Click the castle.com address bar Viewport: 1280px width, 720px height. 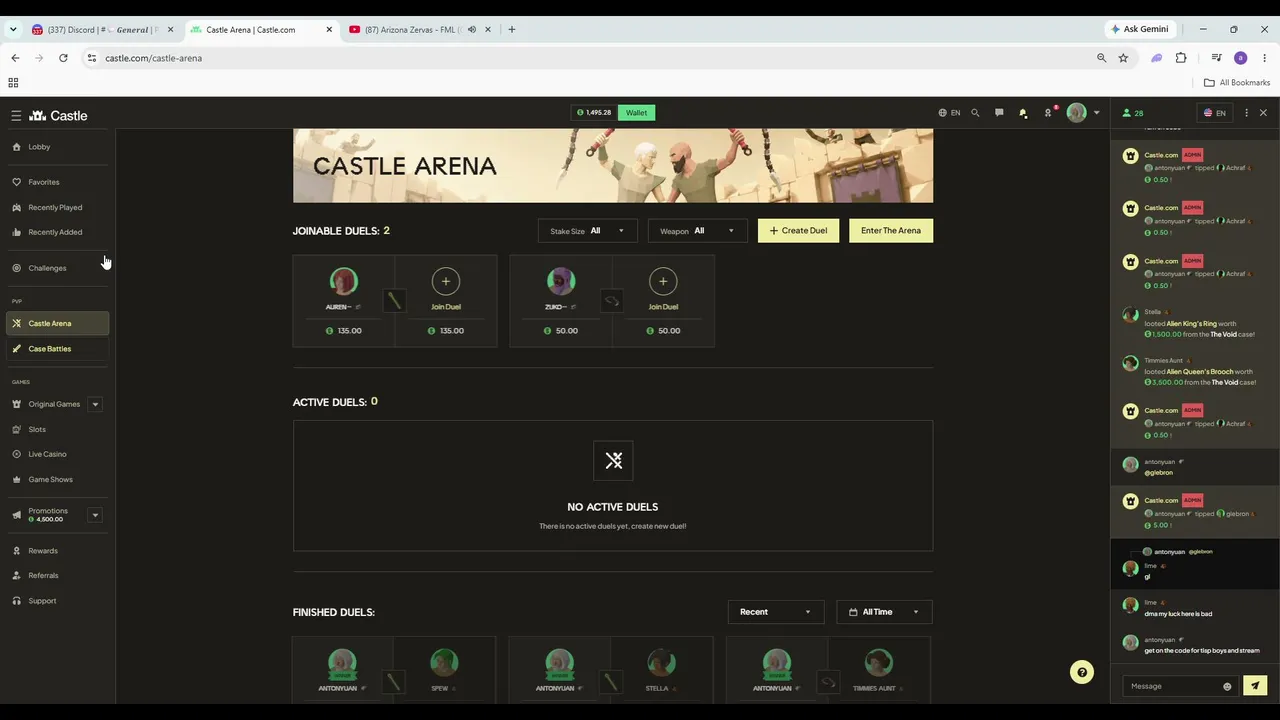click(590, 58)
